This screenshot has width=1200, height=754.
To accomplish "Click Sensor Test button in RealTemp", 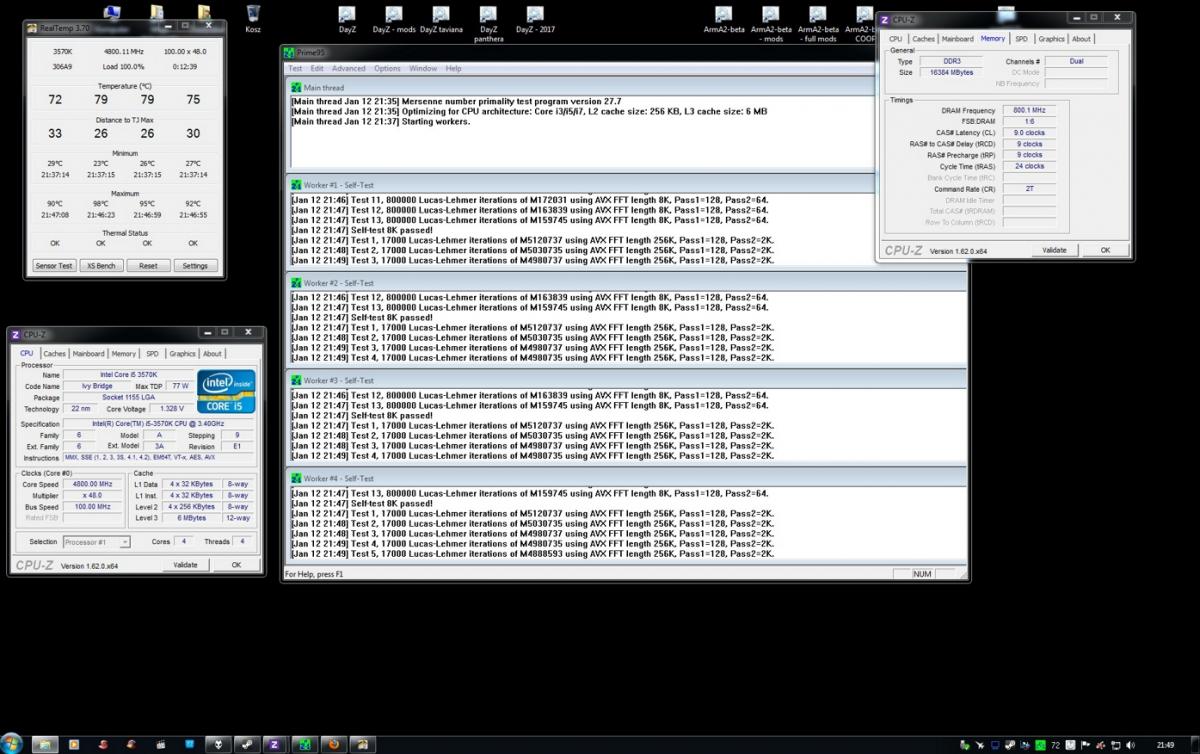I will point(54,266).
